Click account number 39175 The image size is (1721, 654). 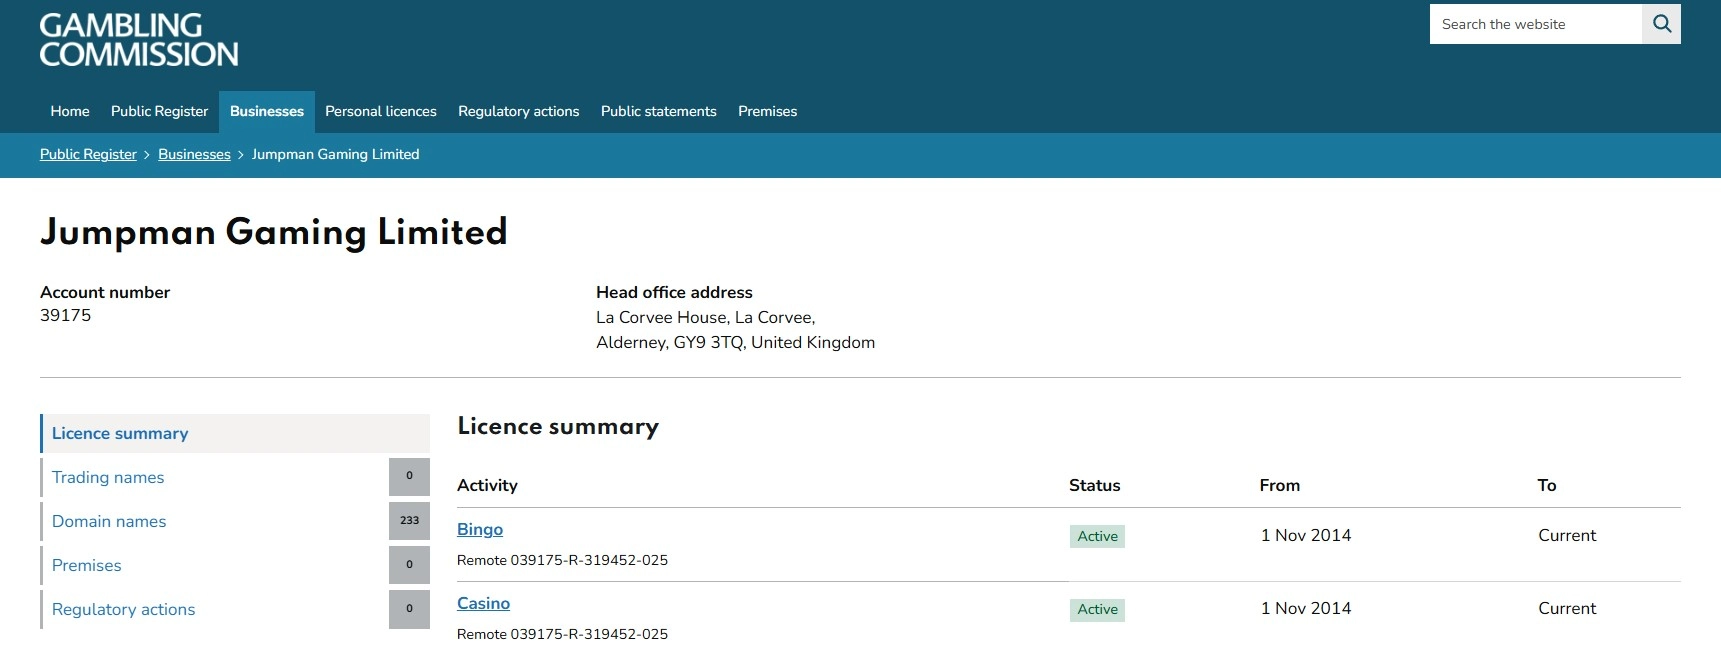click(x=66, y=315)
